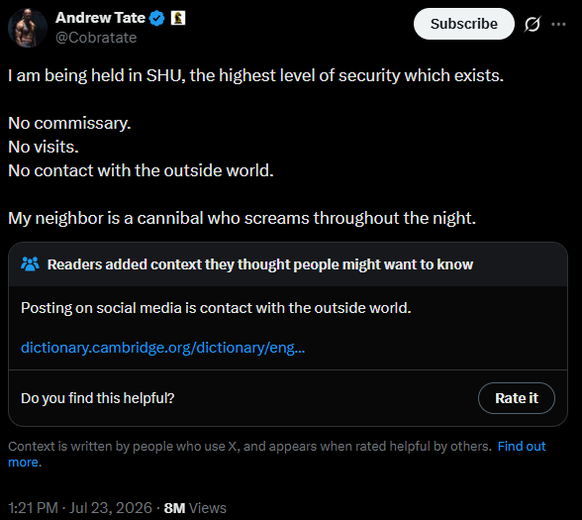Click the Rate it button
Screen dimensions: 582x520
click(x=516, y=398)
